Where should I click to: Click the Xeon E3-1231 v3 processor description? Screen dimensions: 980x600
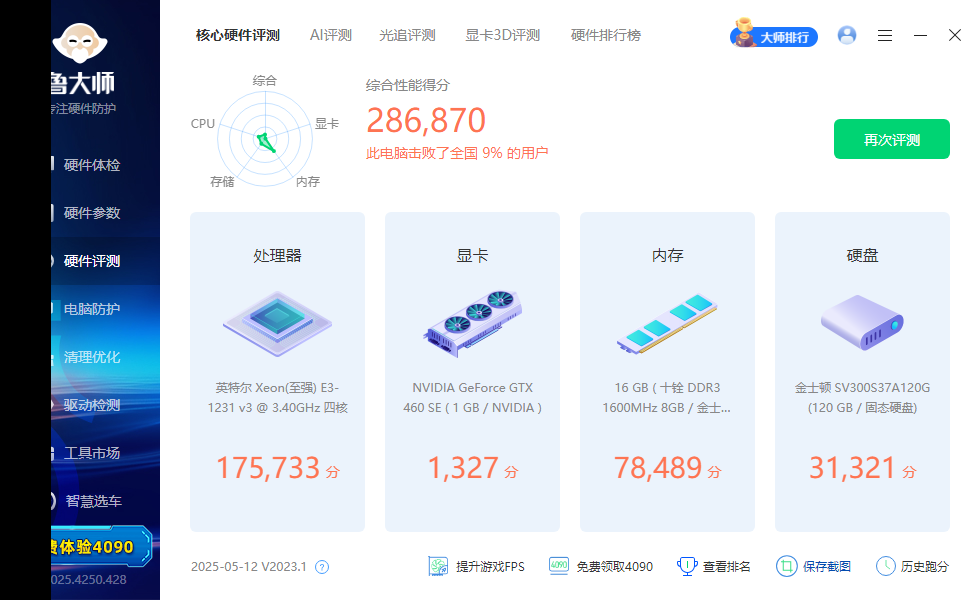[x=278, y=398]
